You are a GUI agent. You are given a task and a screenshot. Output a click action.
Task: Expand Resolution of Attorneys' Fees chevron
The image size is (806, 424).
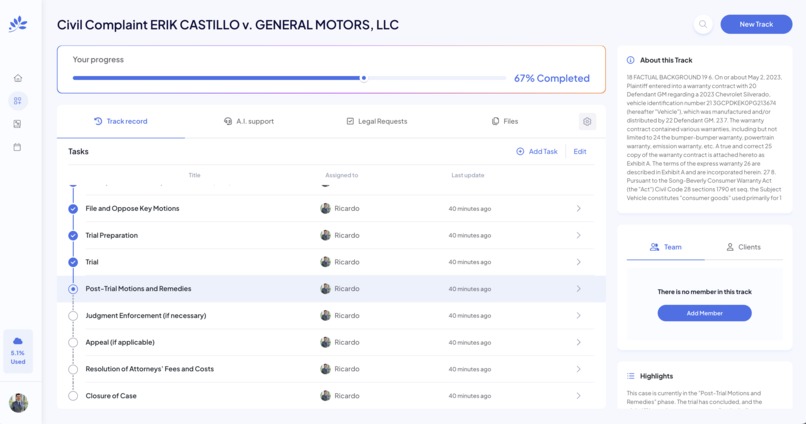tap(578, 369)
